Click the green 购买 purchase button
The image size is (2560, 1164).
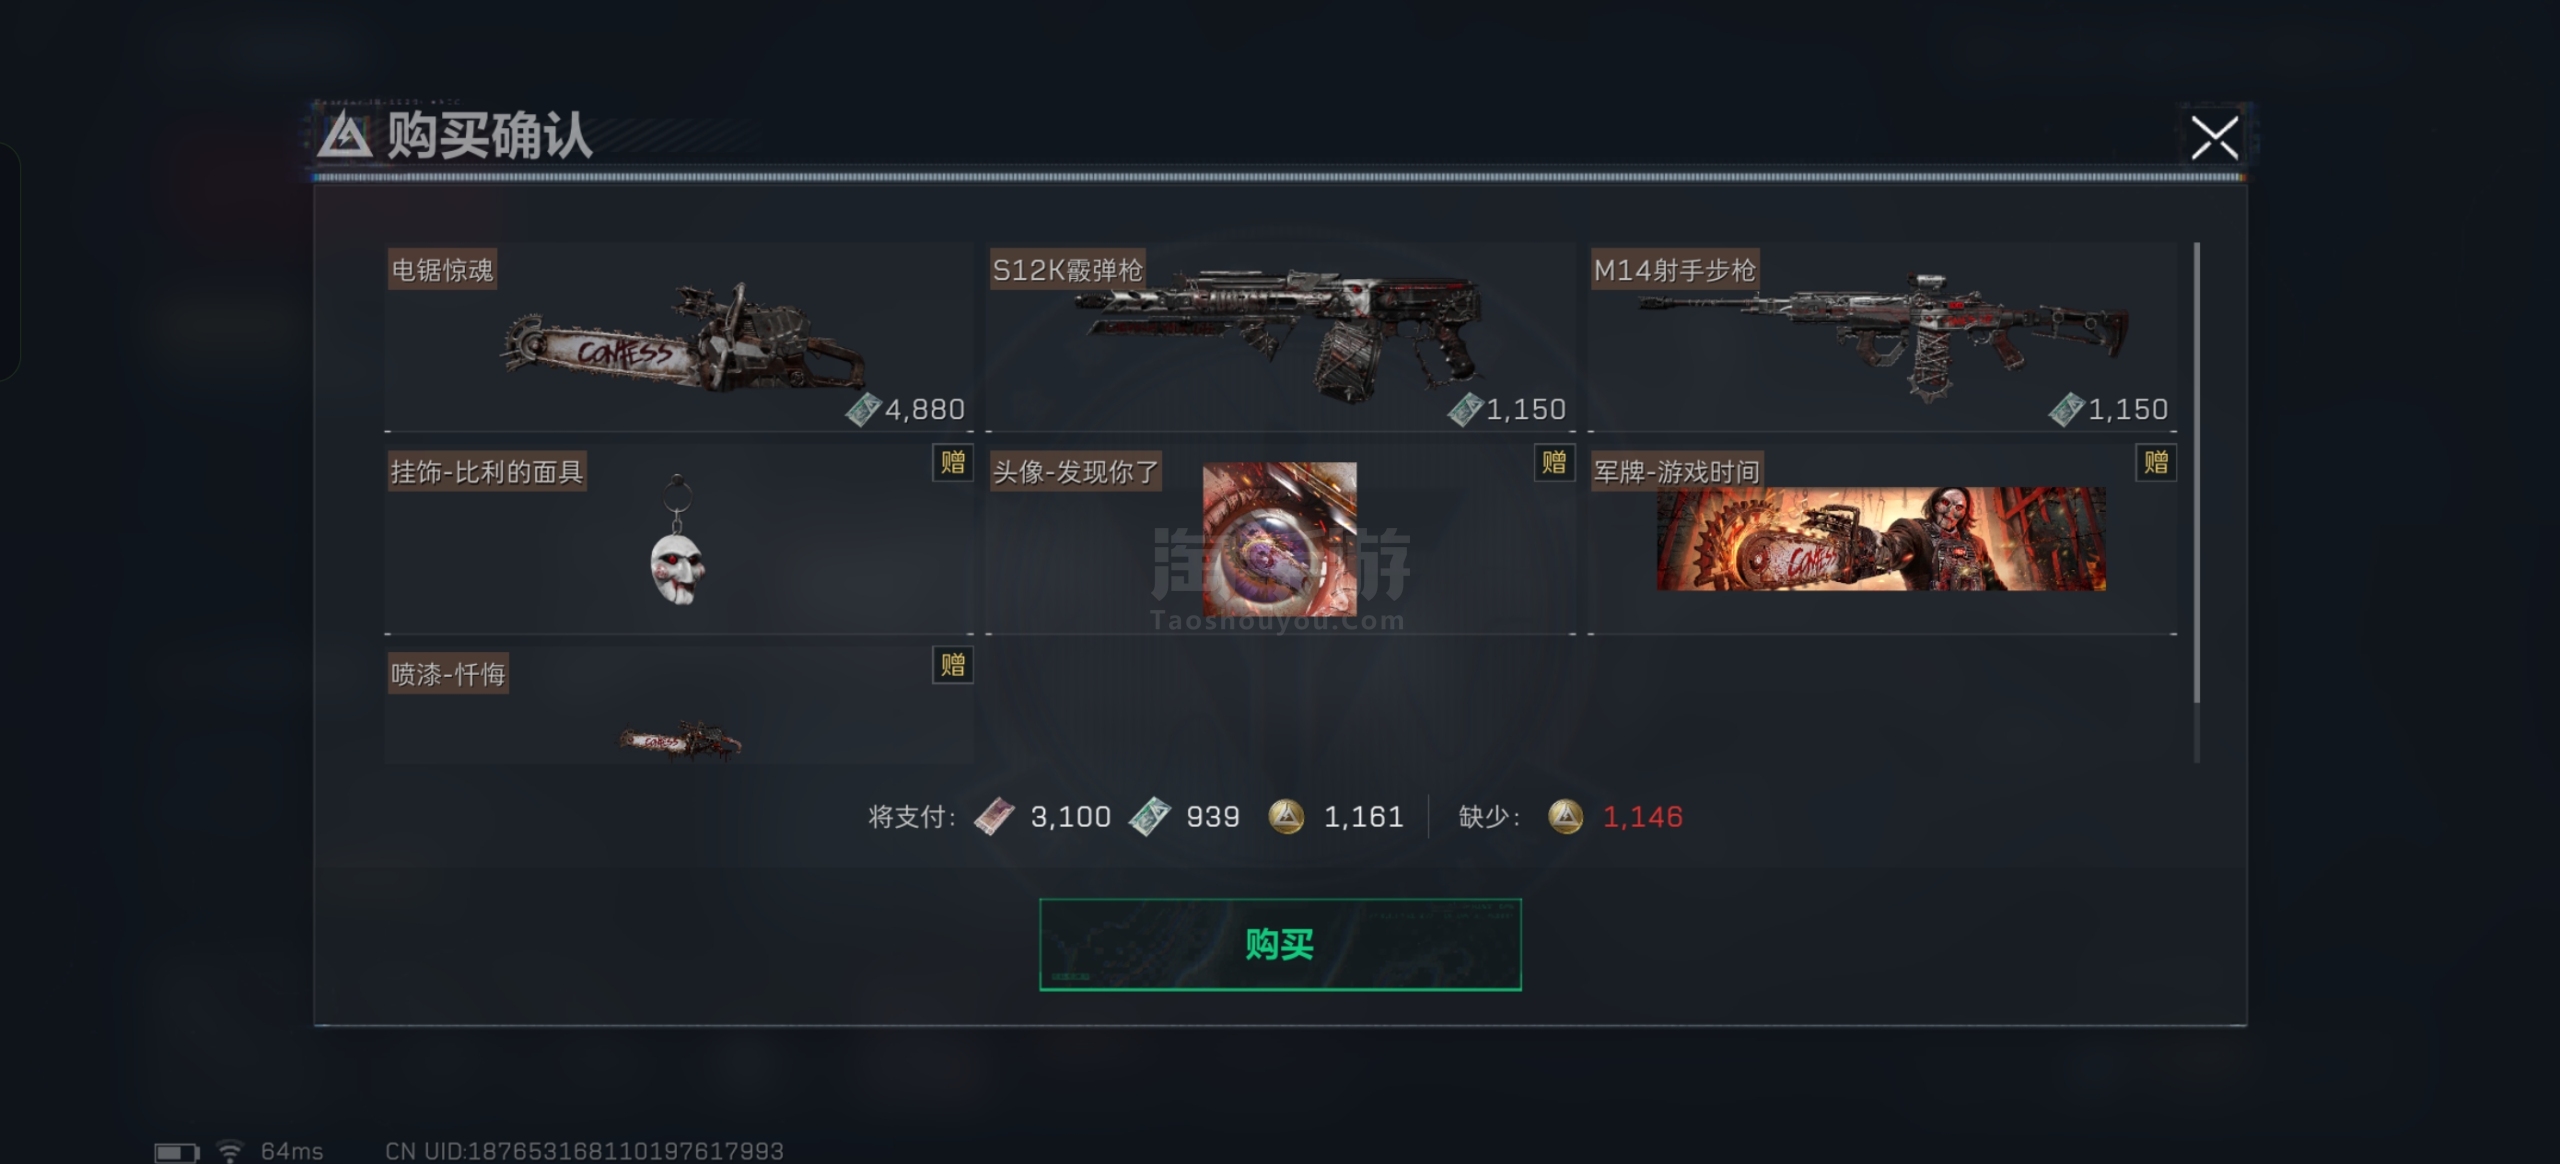[x=1280, y=944]
